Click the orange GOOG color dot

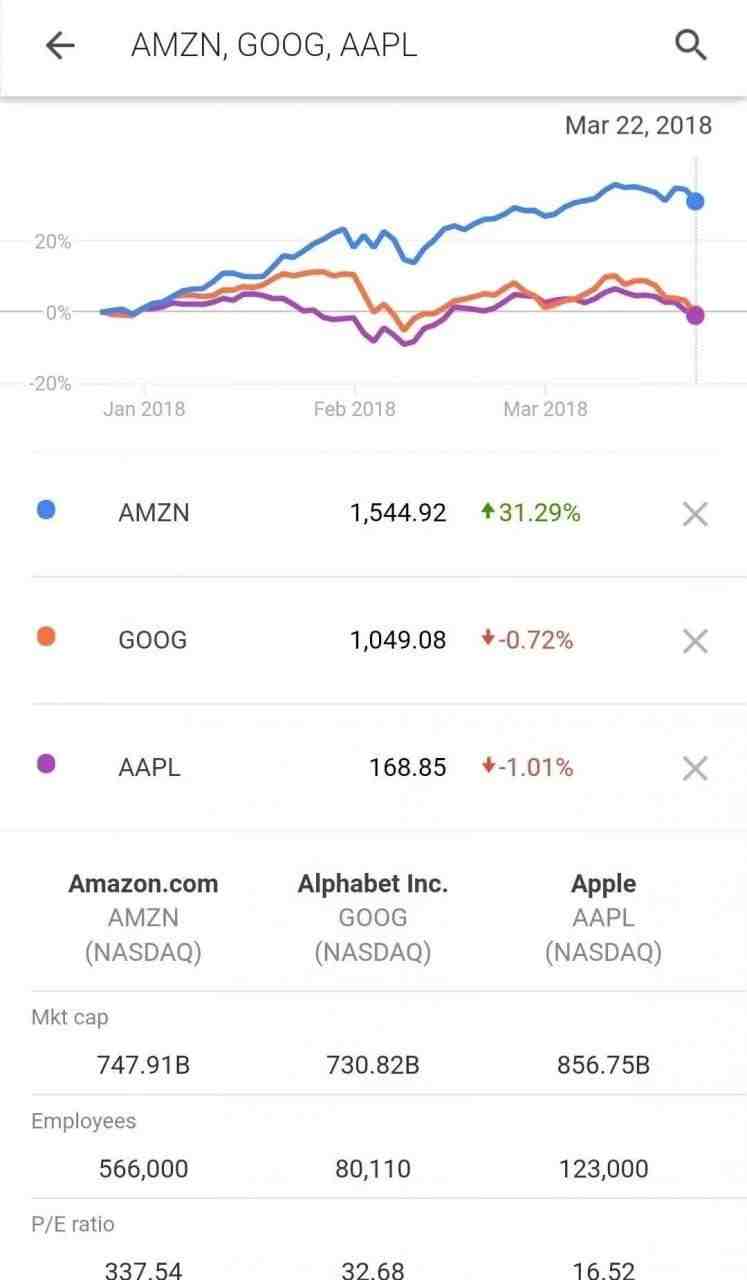46,637
